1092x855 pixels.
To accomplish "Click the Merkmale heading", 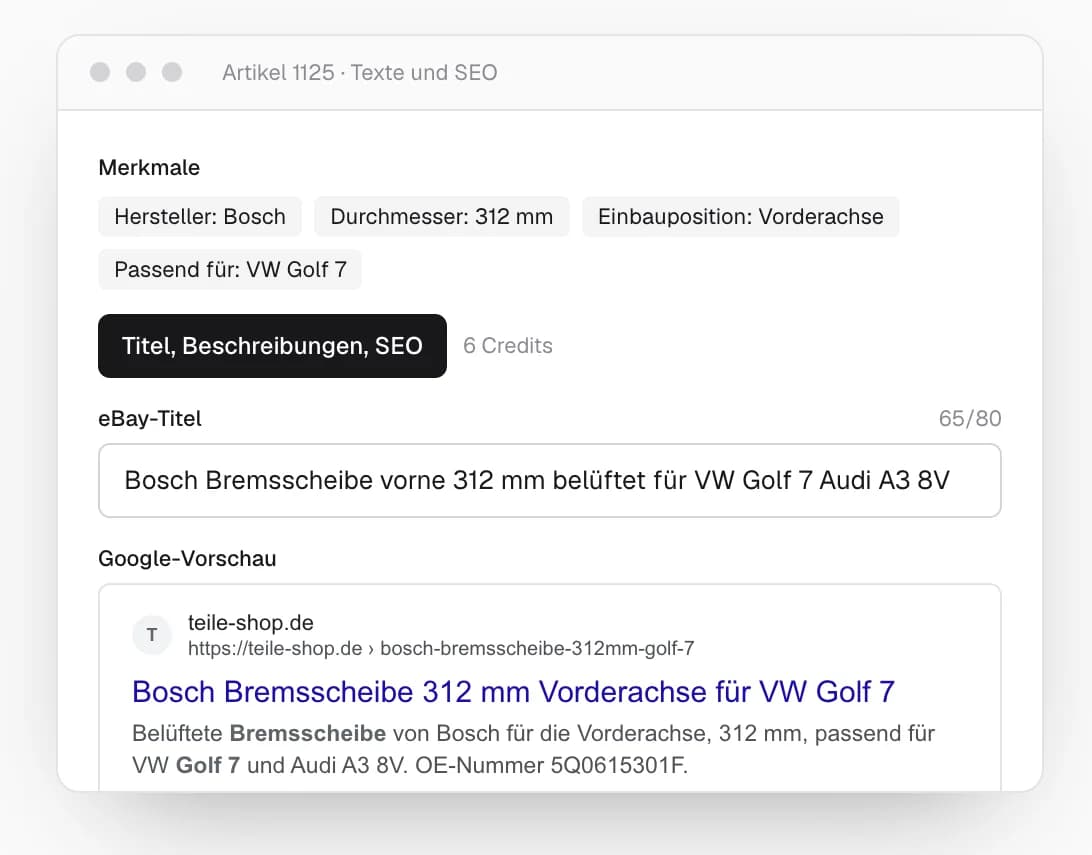I will 149,168.
